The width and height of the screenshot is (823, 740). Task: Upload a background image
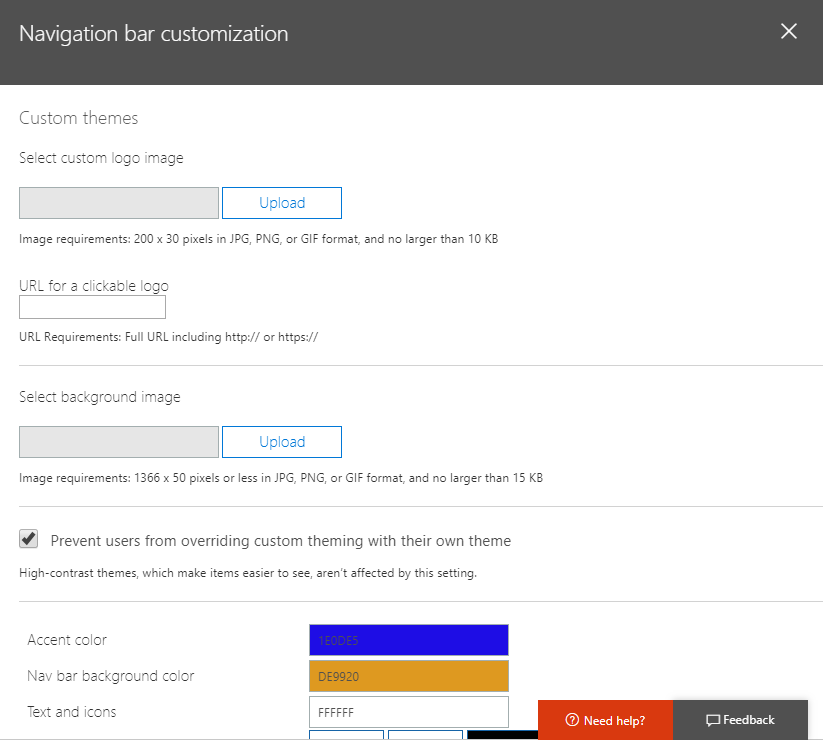point(281,442)
